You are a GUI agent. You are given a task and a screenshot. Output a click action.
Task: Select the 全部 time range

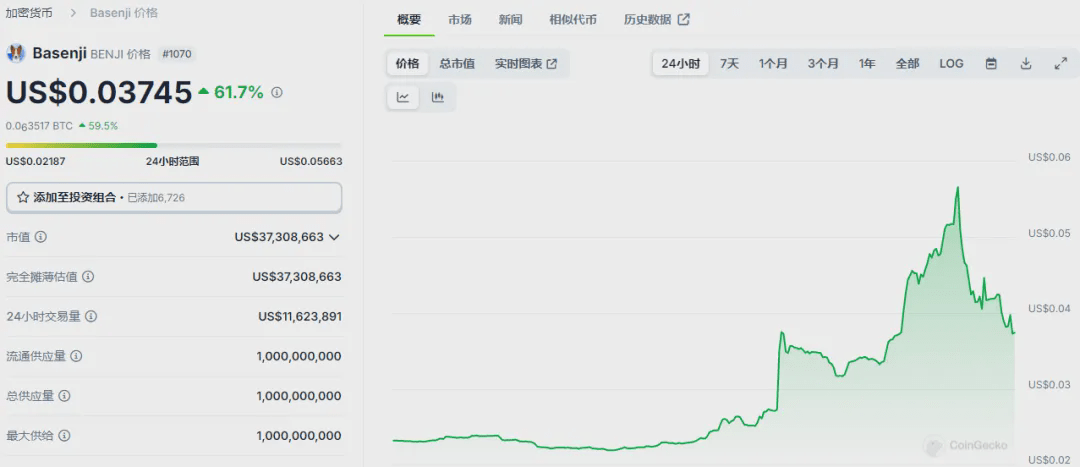point(908,64)
